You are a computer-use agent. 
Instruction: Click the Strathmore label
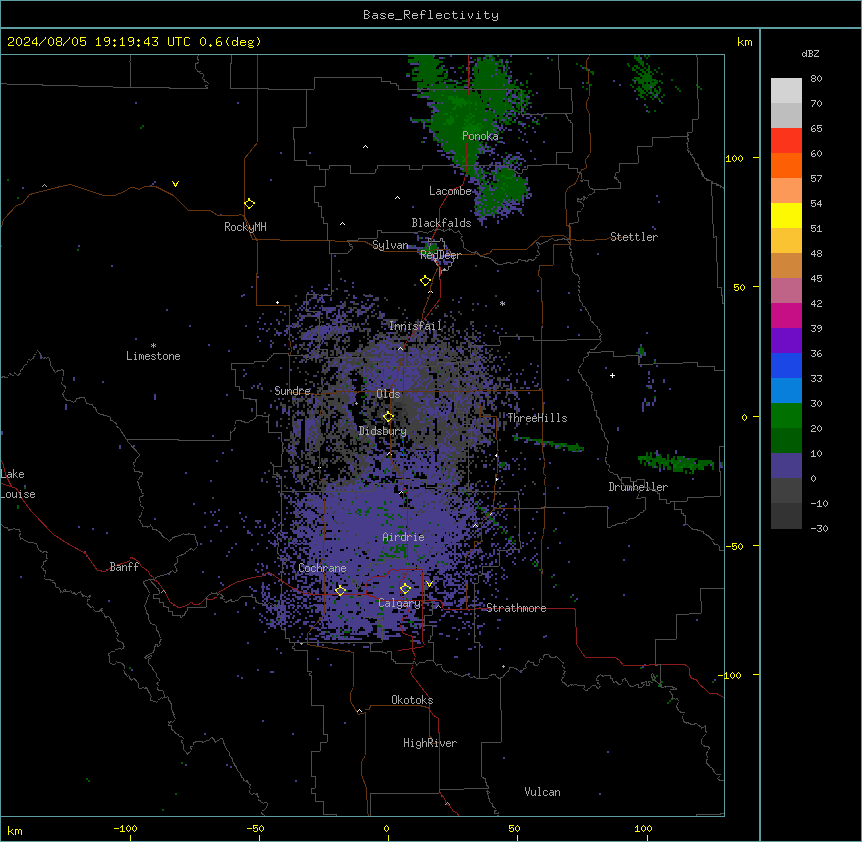pos(516,608)
